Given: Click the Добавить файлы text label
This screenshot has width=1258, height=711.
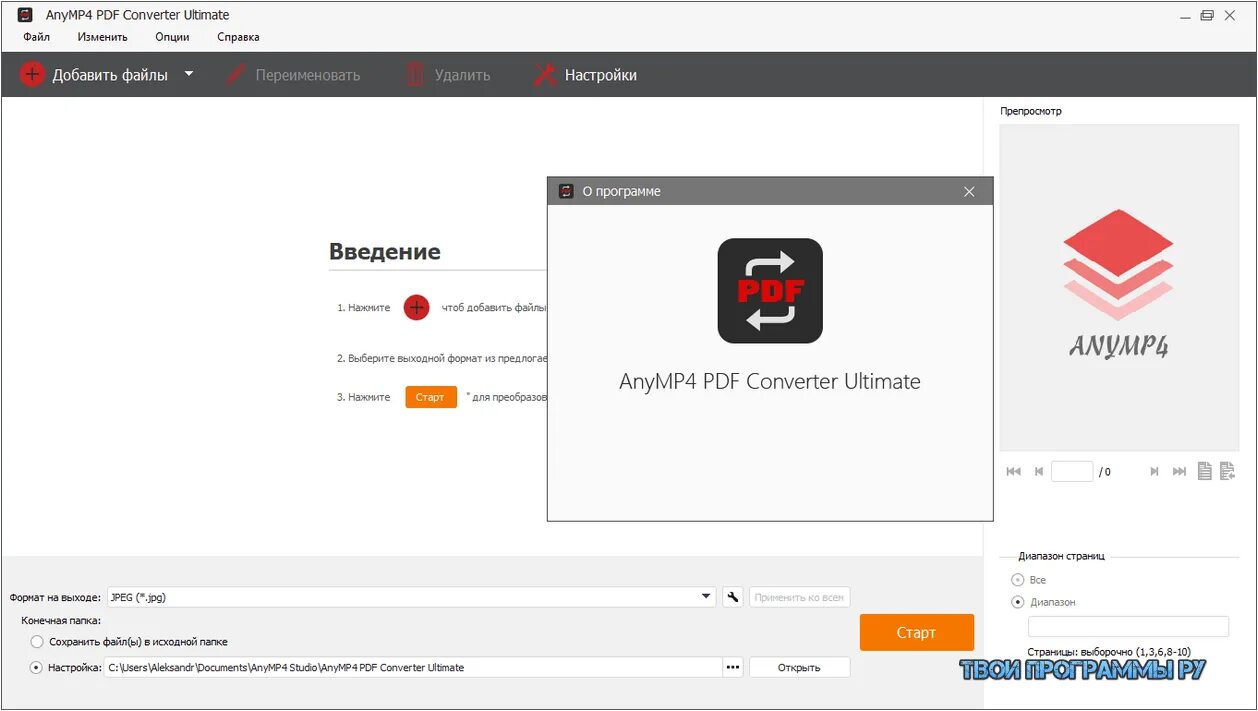Looking at the screenshot, I should (110, 75).
